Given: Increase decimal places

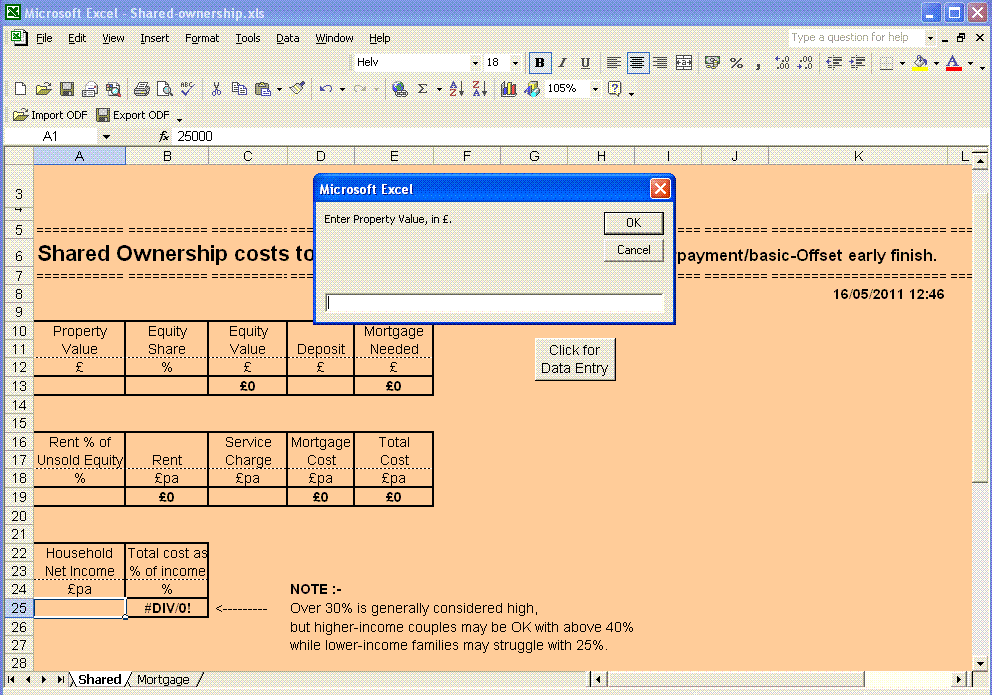Looking at the screenshot, I should point(782,63).
